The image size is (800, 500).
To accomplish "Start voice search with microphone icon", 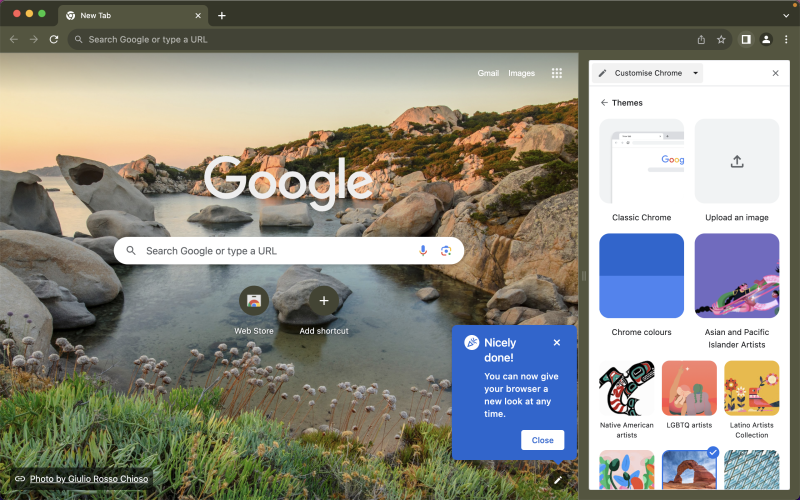I will [x=423, y=250].
